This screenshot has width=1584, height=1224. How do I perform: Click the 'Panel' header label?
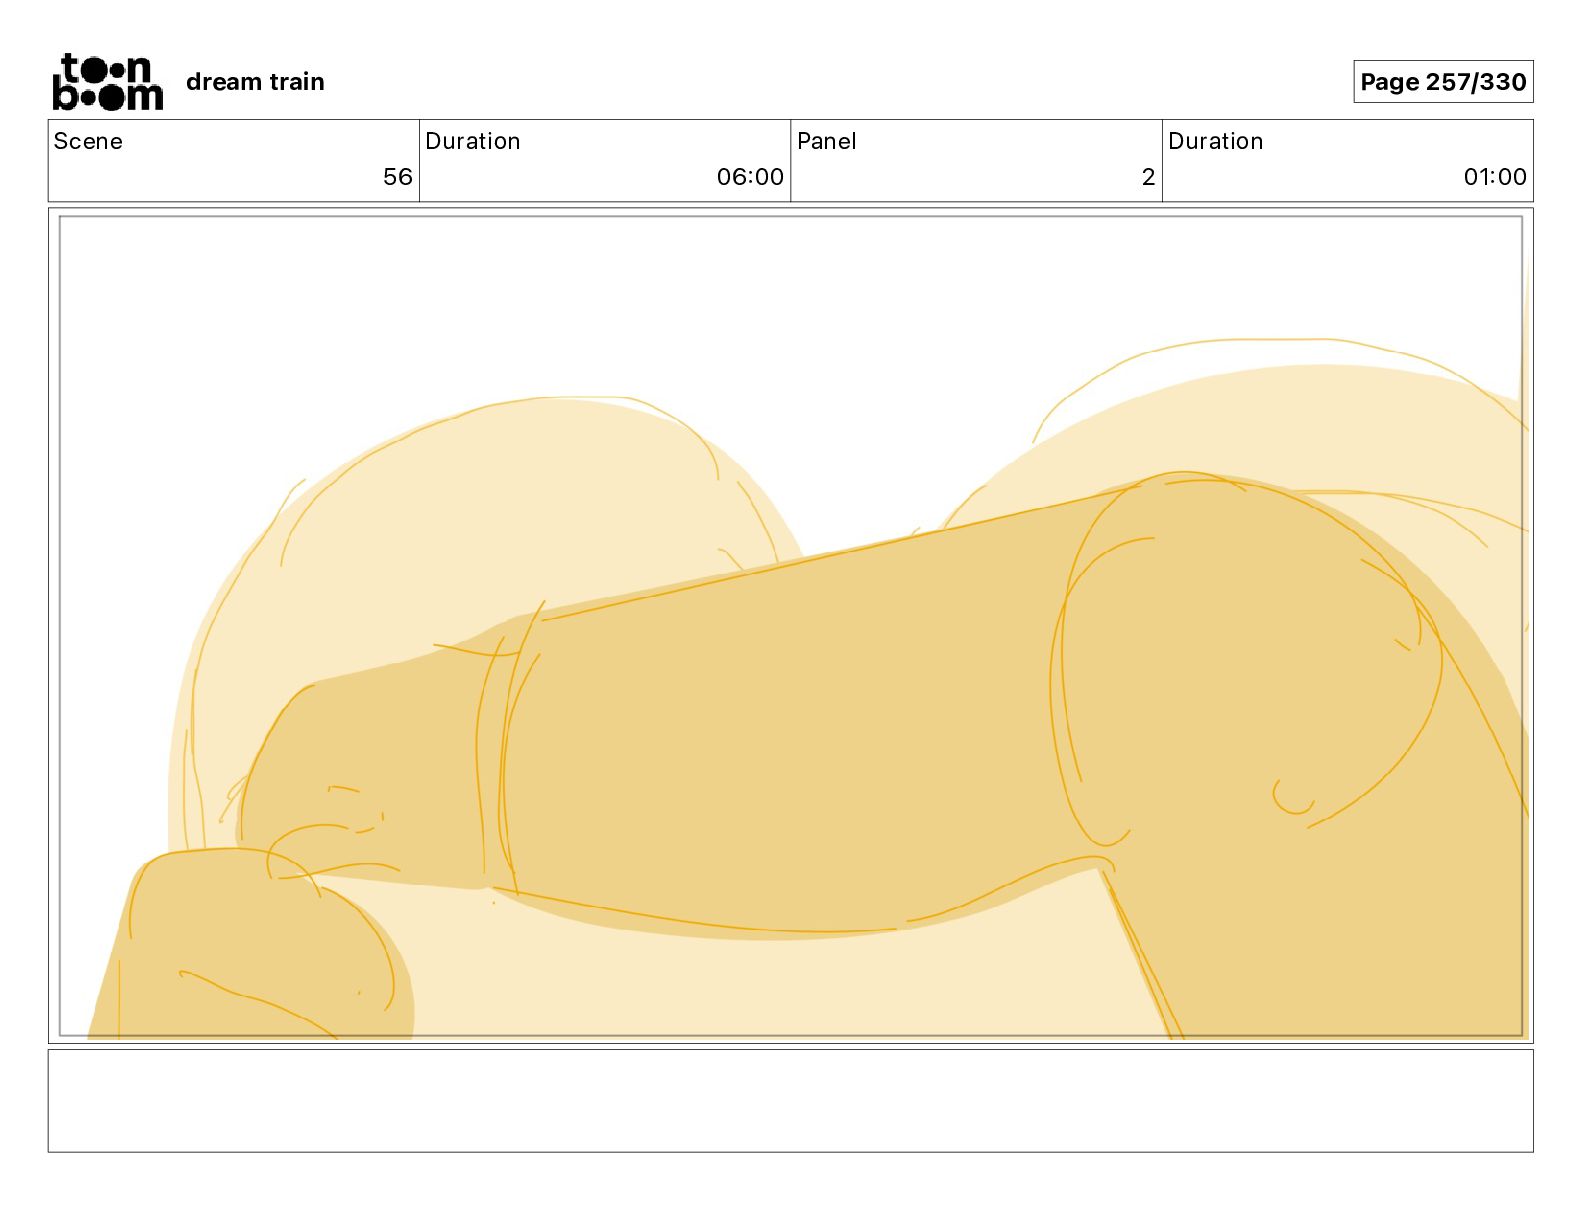826,141
